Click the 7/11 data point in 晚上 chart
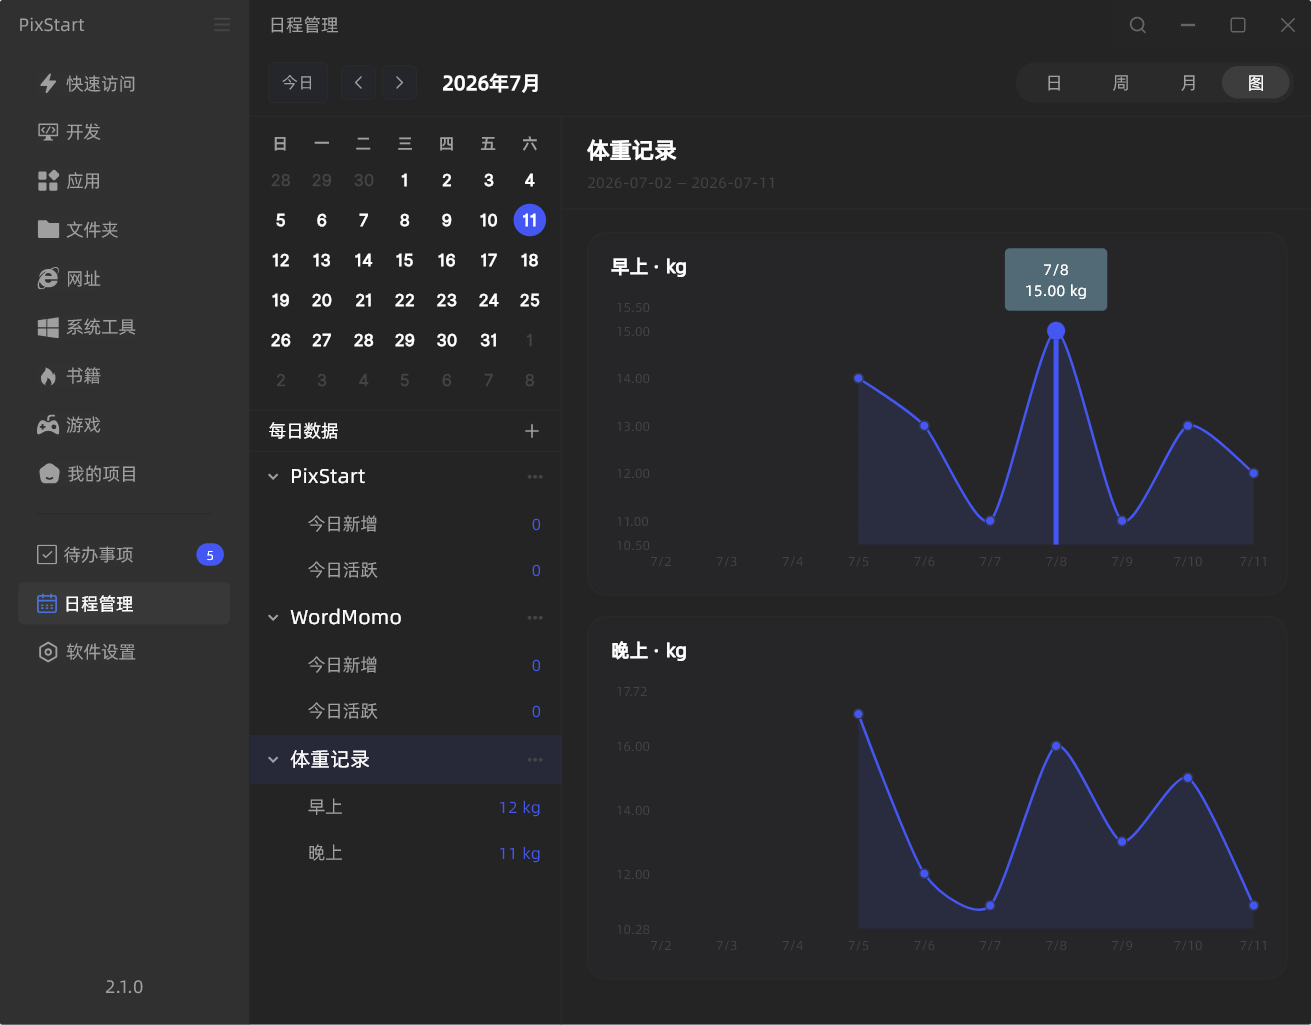This screenshot has width=1311, height=1025. pyautogui.click(x=1254, y=905)
